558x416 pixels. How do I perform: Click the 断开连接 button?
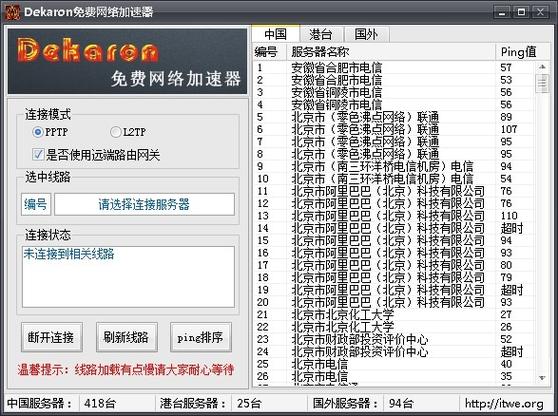tap(52, 337)
